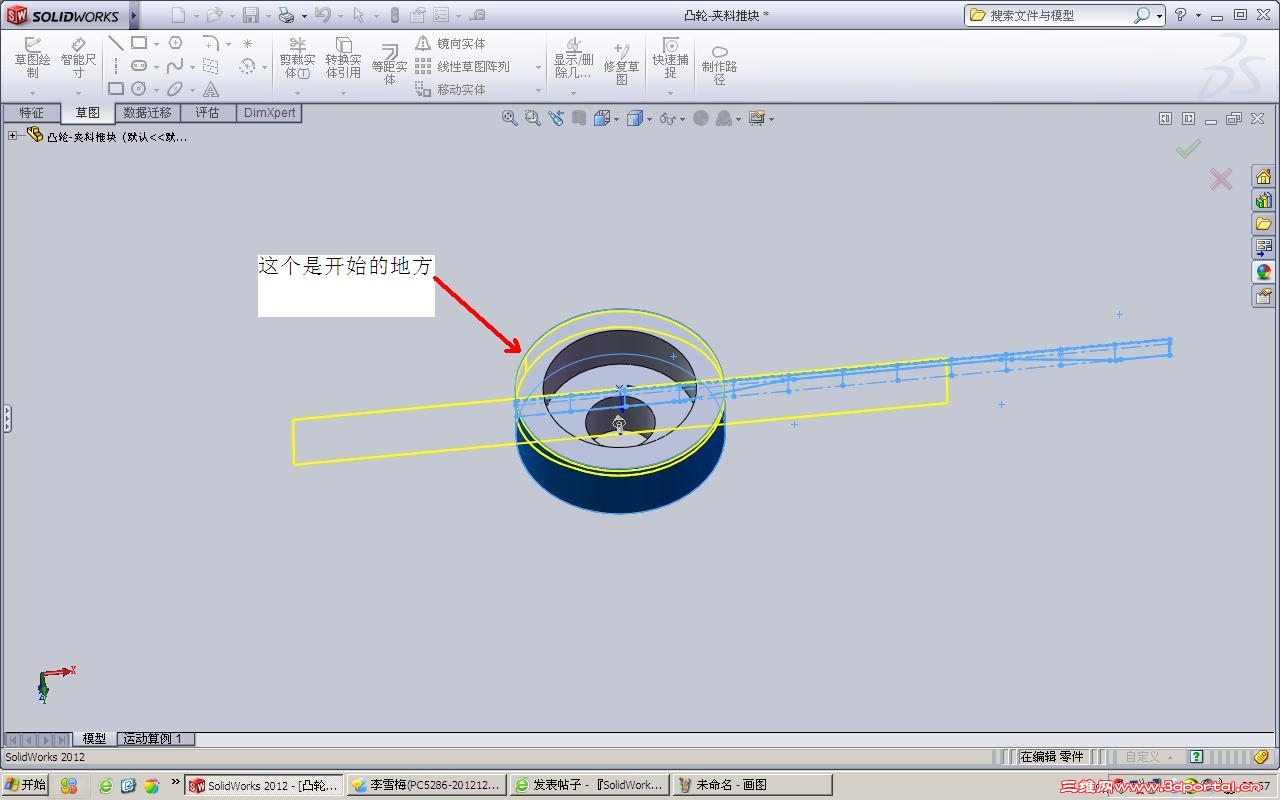Switch to the 模型 (Model) bottom tab
Image resolution: width=1280 pixels, height=800 pixels.
[x=94, y=739]
